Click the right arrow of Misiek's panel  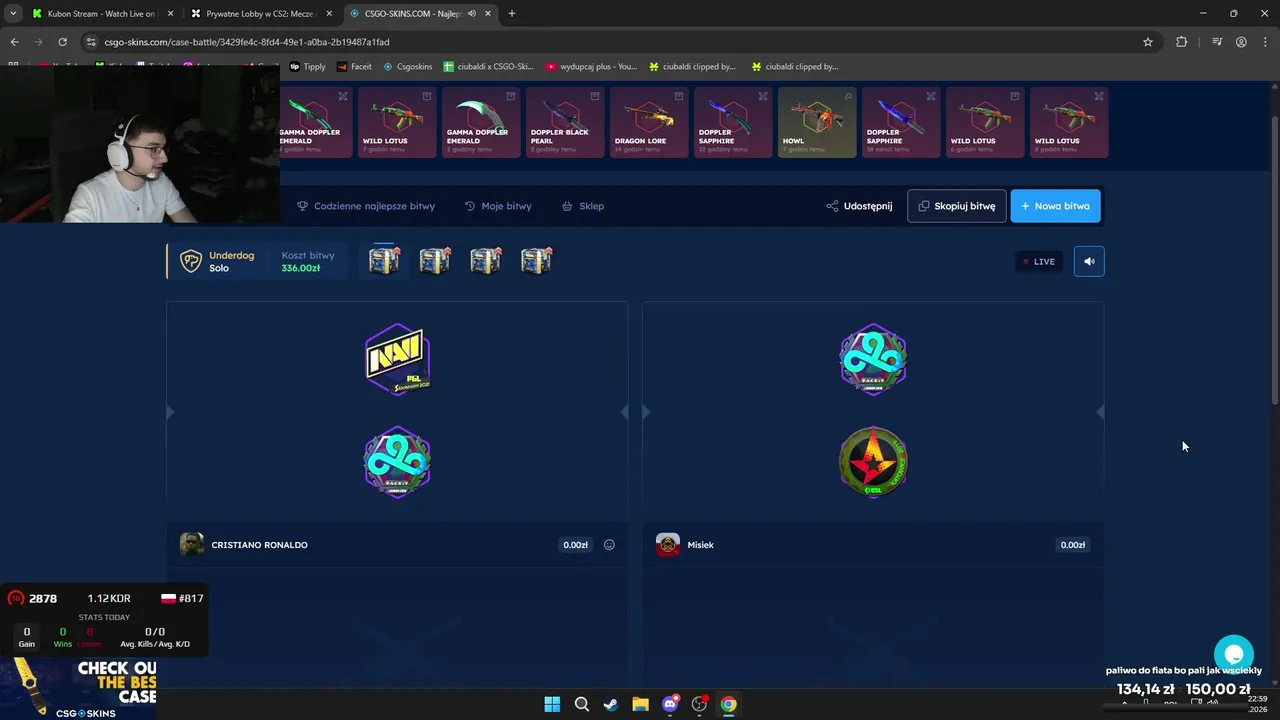pyautogui.click(x=1100, y=411)
